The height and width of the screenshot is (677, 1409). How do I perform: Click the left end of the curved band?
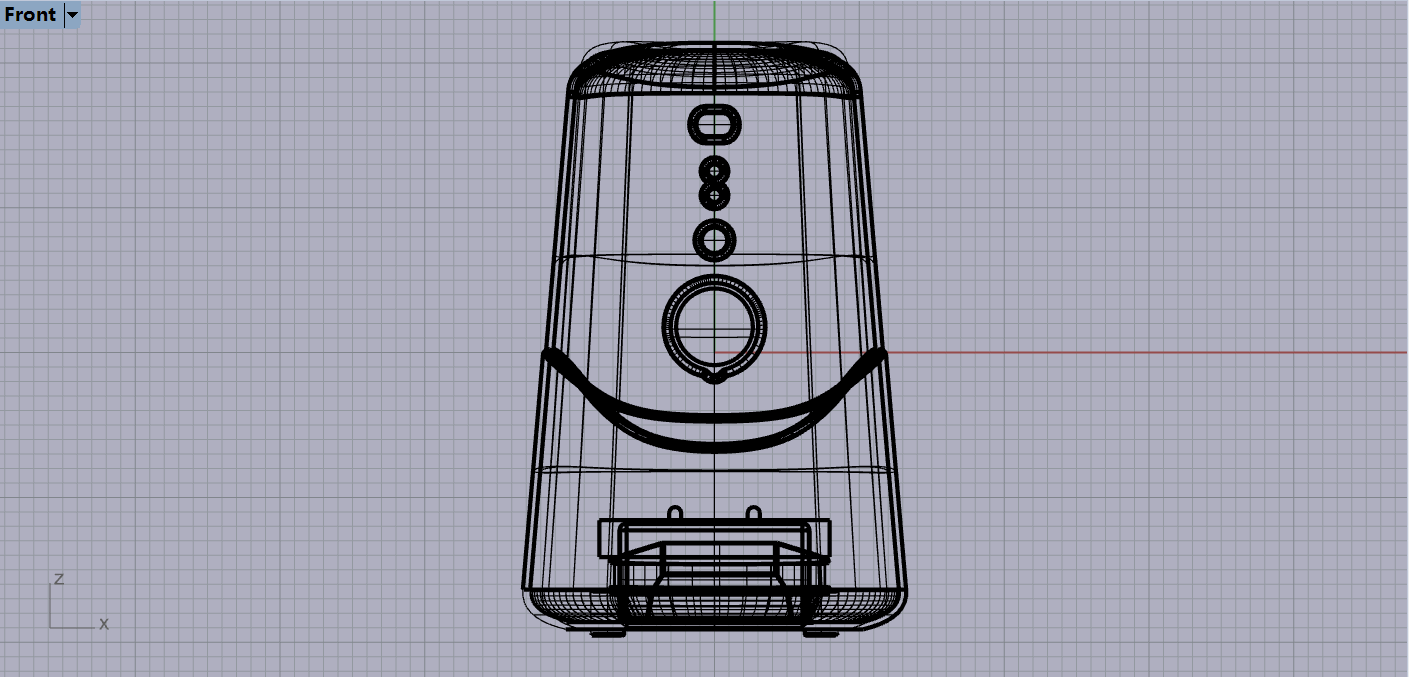tap(548, 354)
